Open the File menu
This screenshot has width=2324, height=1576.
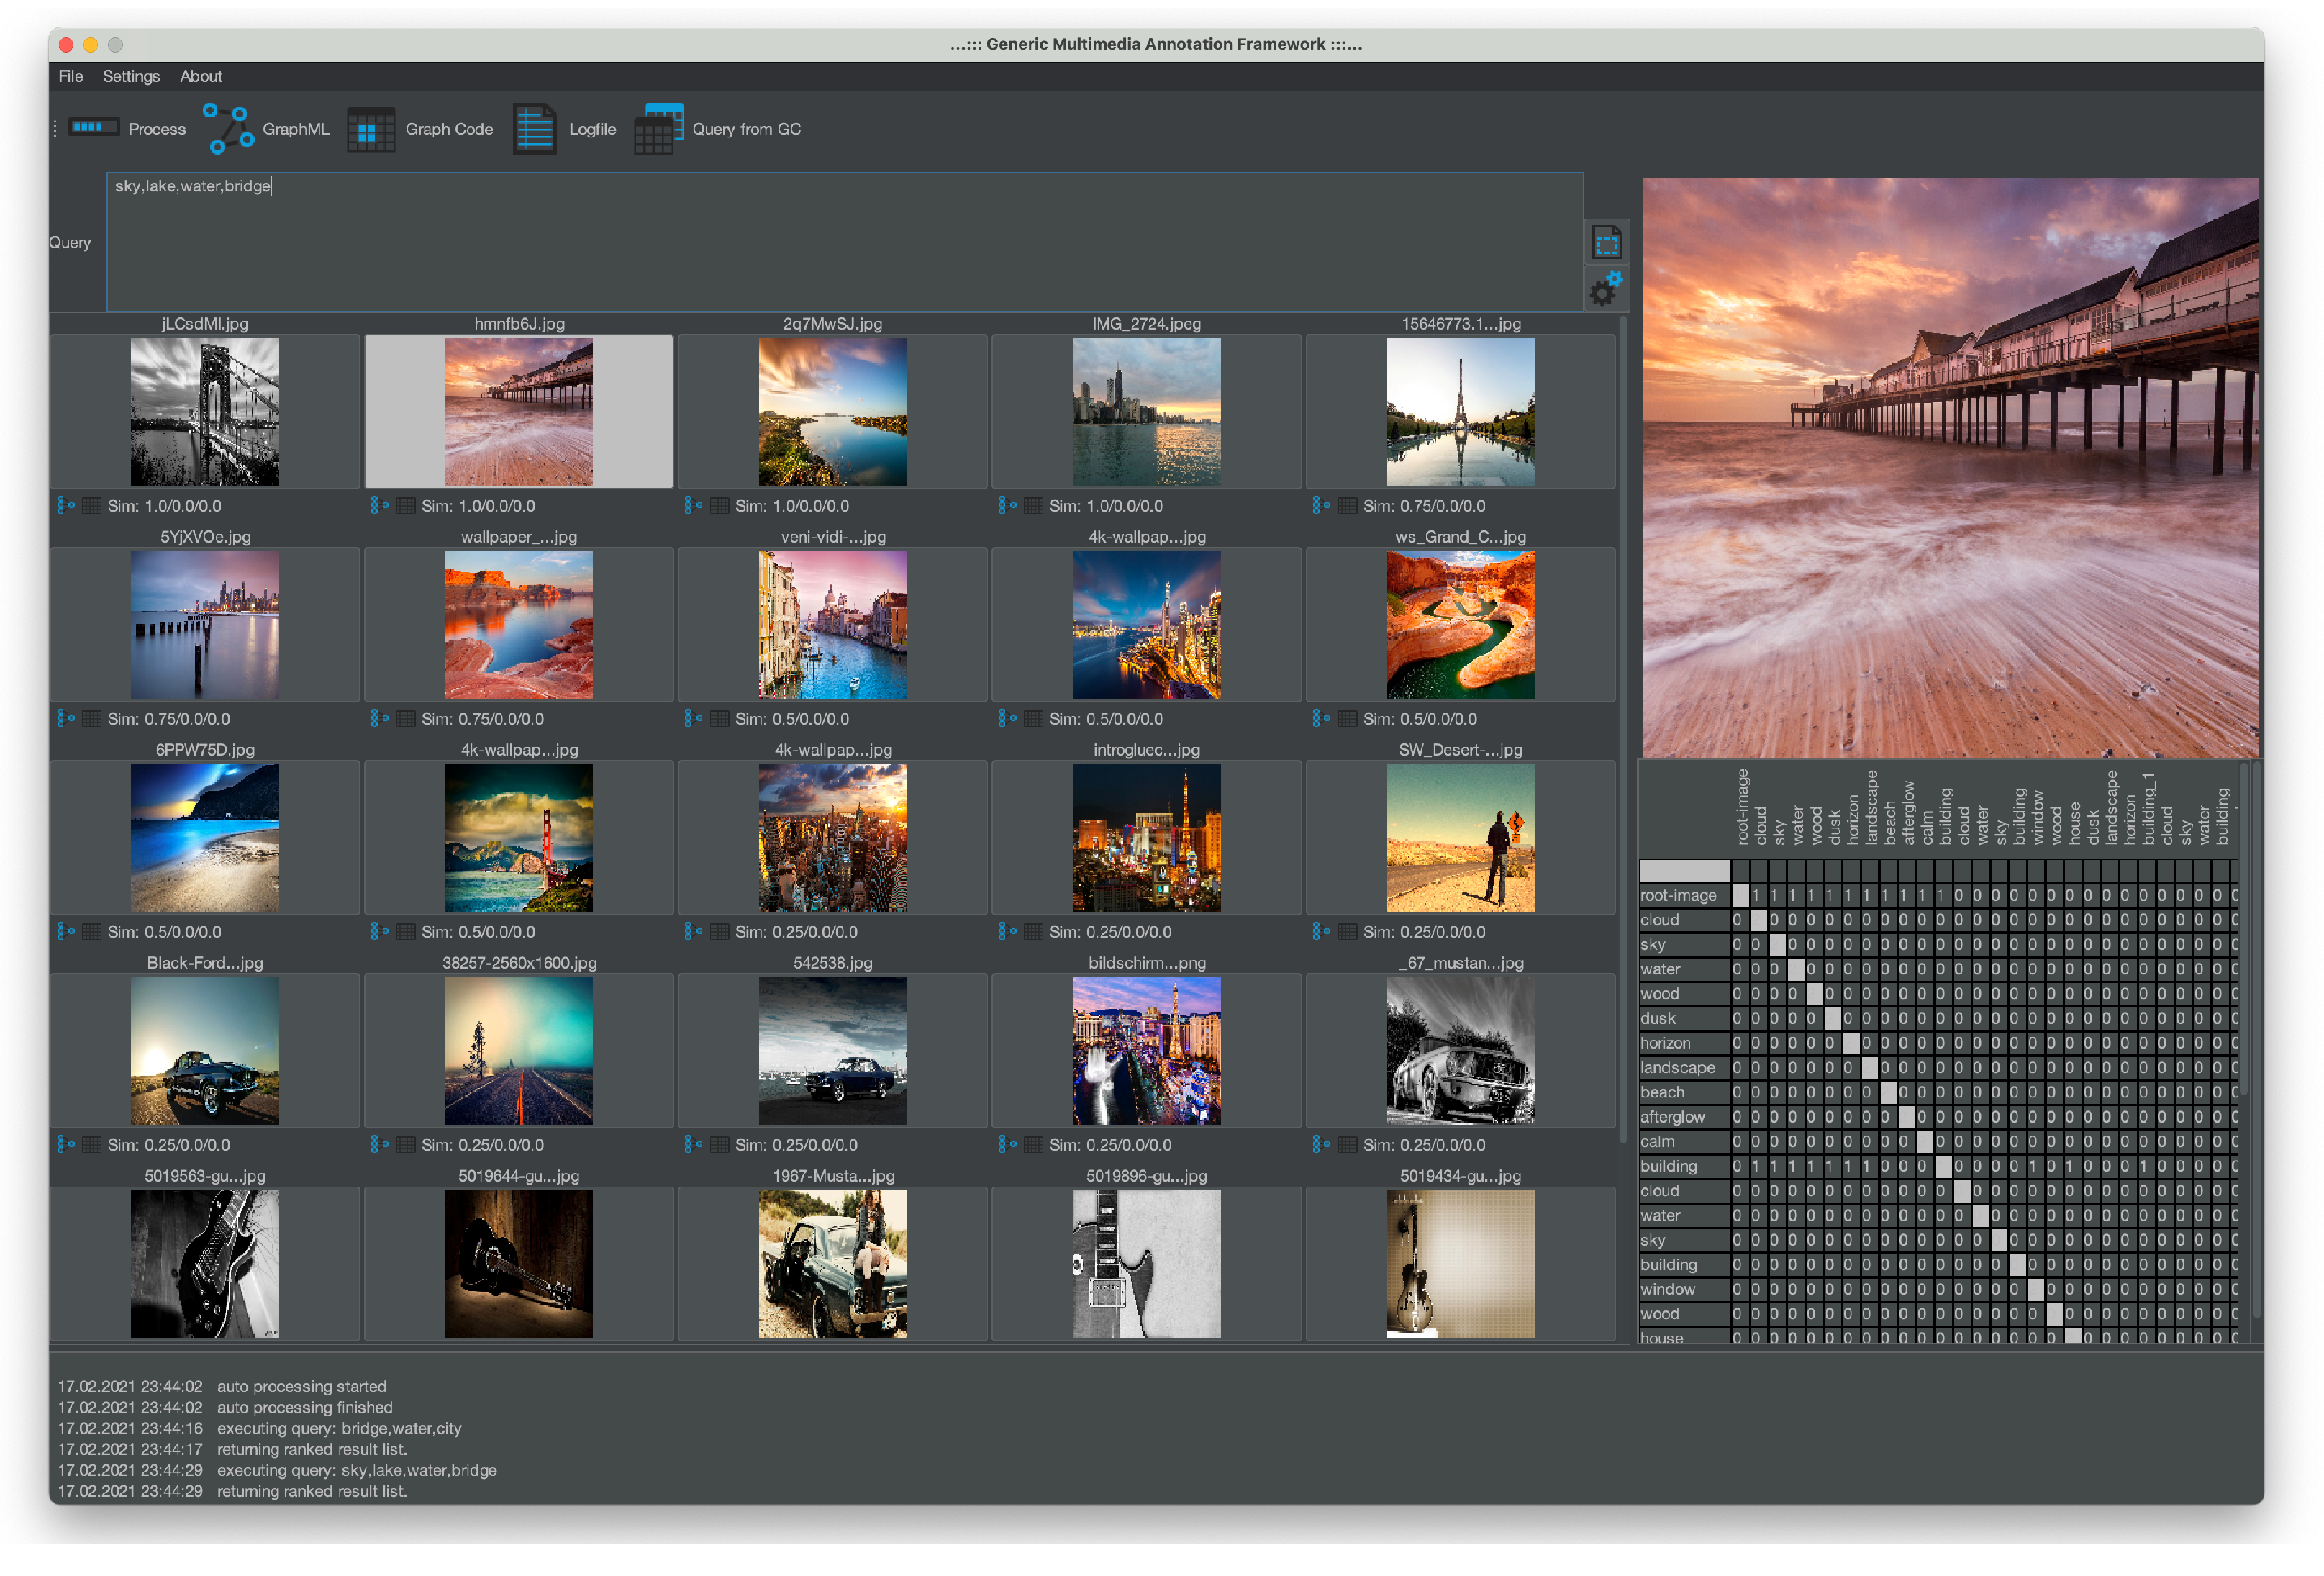[x=70, y=76]
